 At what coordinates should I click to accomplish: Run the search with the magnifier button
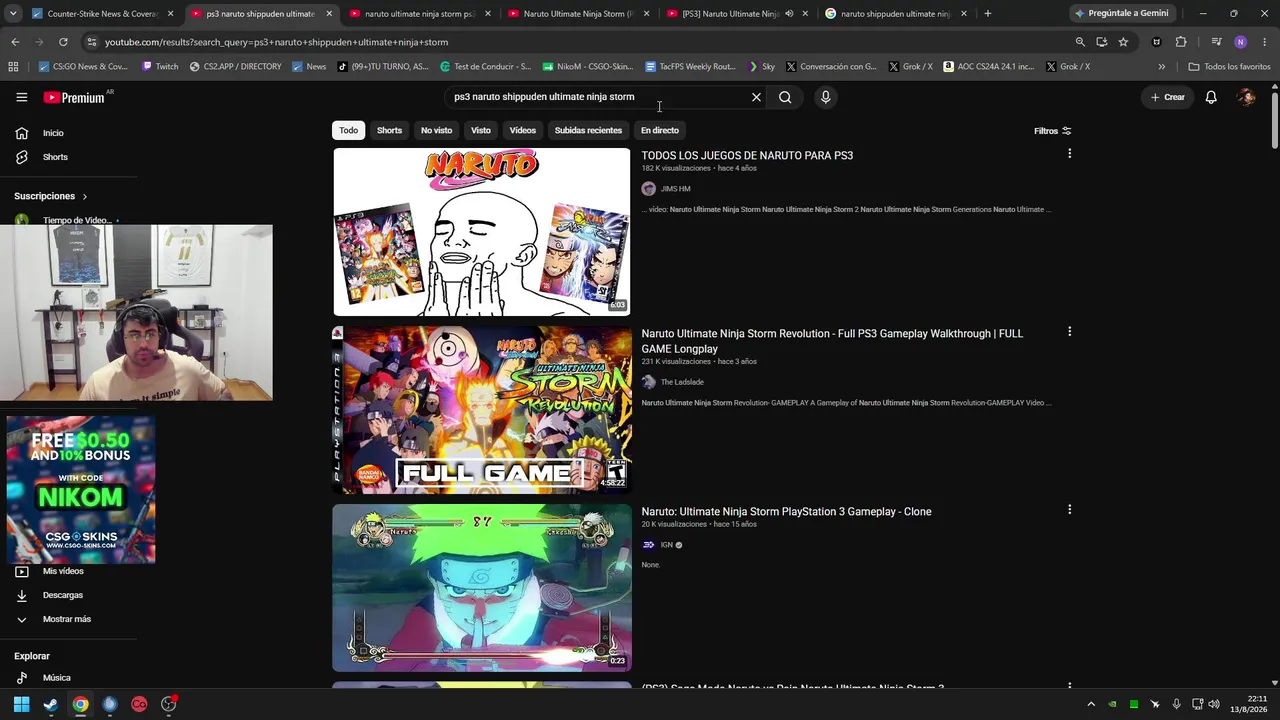pyautogui.click(x=785, y=97)
